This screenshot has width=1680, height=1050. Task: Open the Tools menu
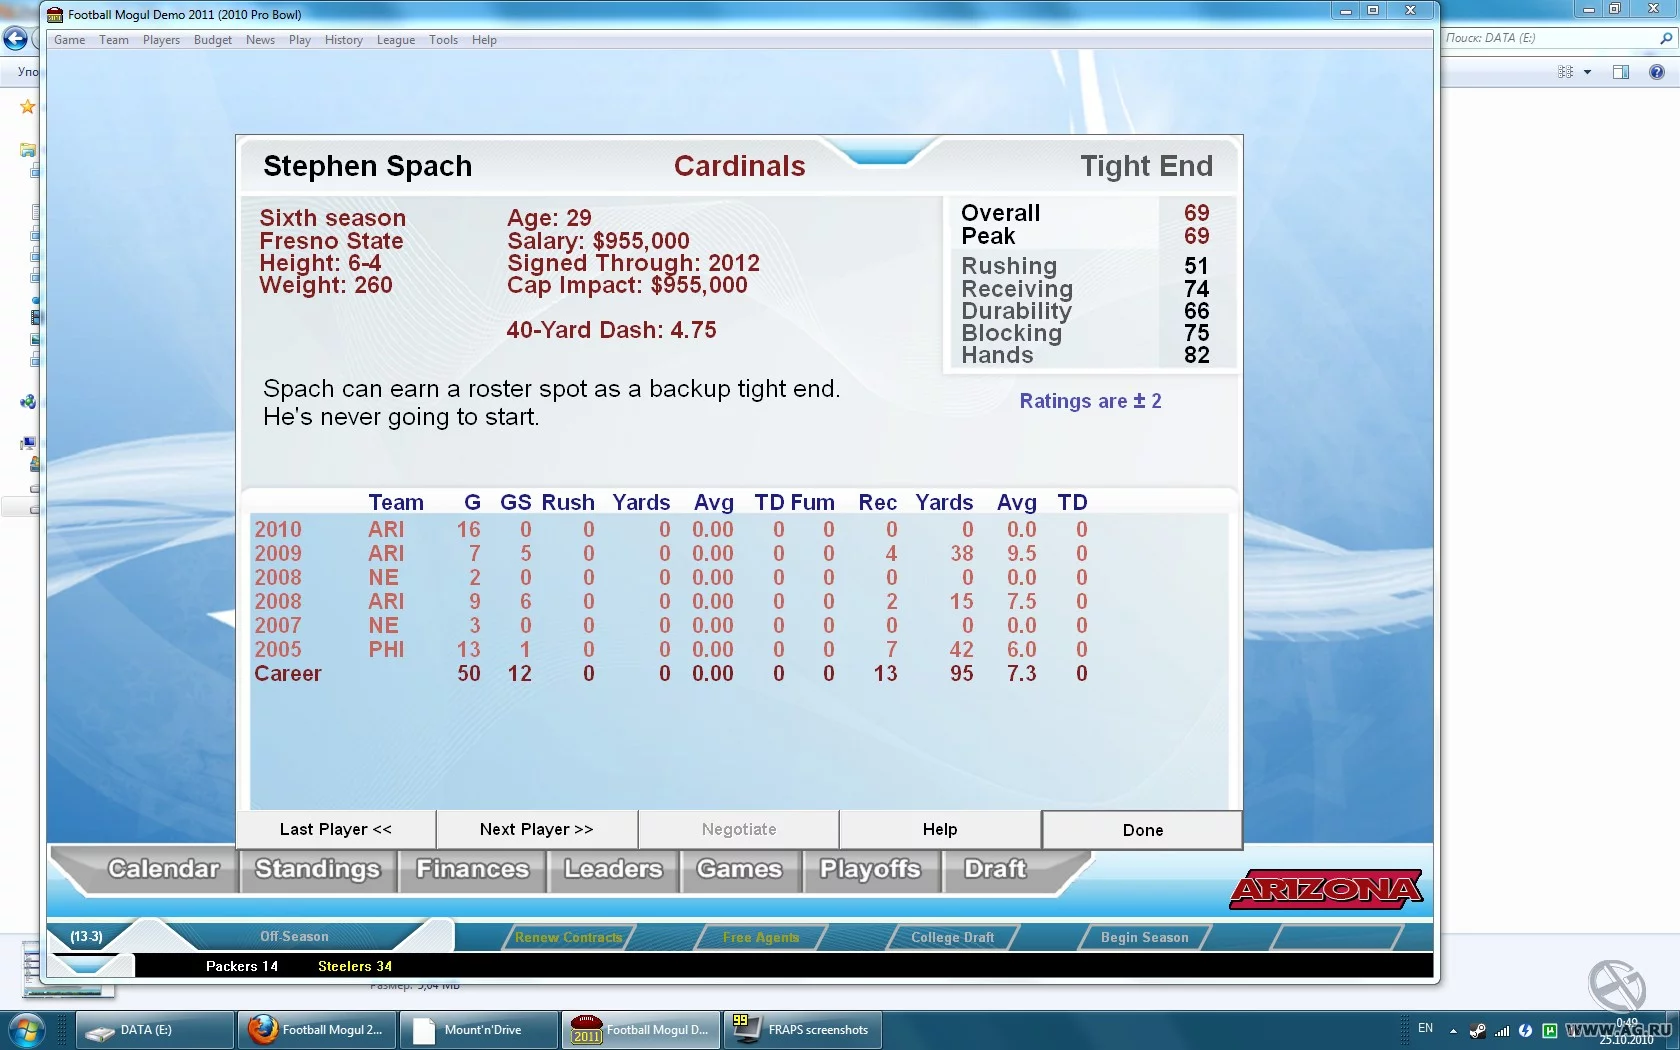coord(443,40)
